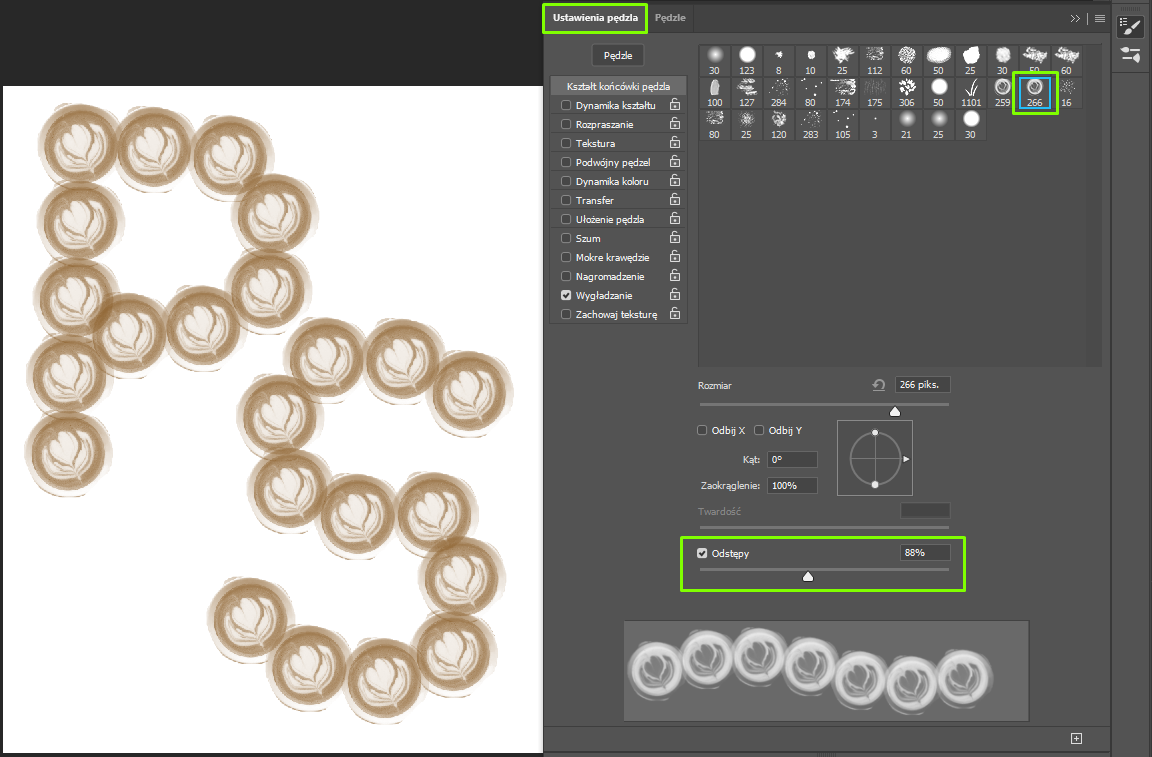Switch to the Pędzle tab
Viewport: 1152px width, 757px height.
pyautogui.click(x=670, y=18)
